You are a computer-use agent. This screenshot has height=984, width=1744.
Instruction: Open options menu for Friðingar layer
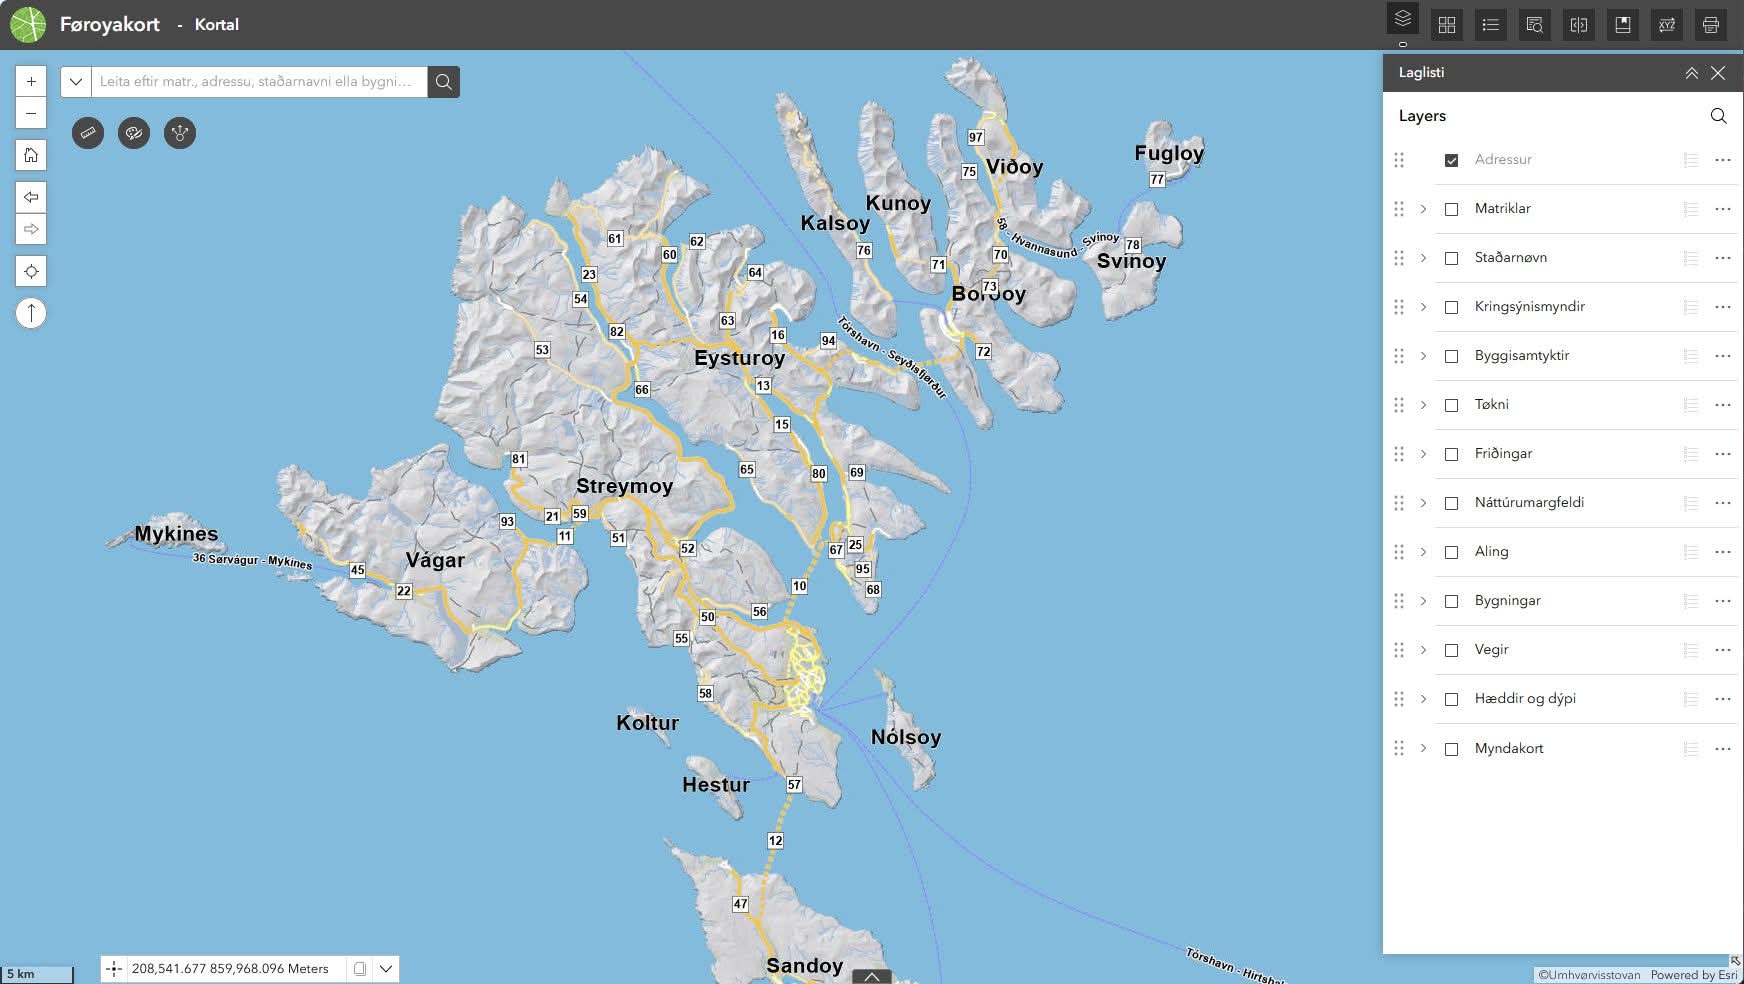[x=1722, y=454]
